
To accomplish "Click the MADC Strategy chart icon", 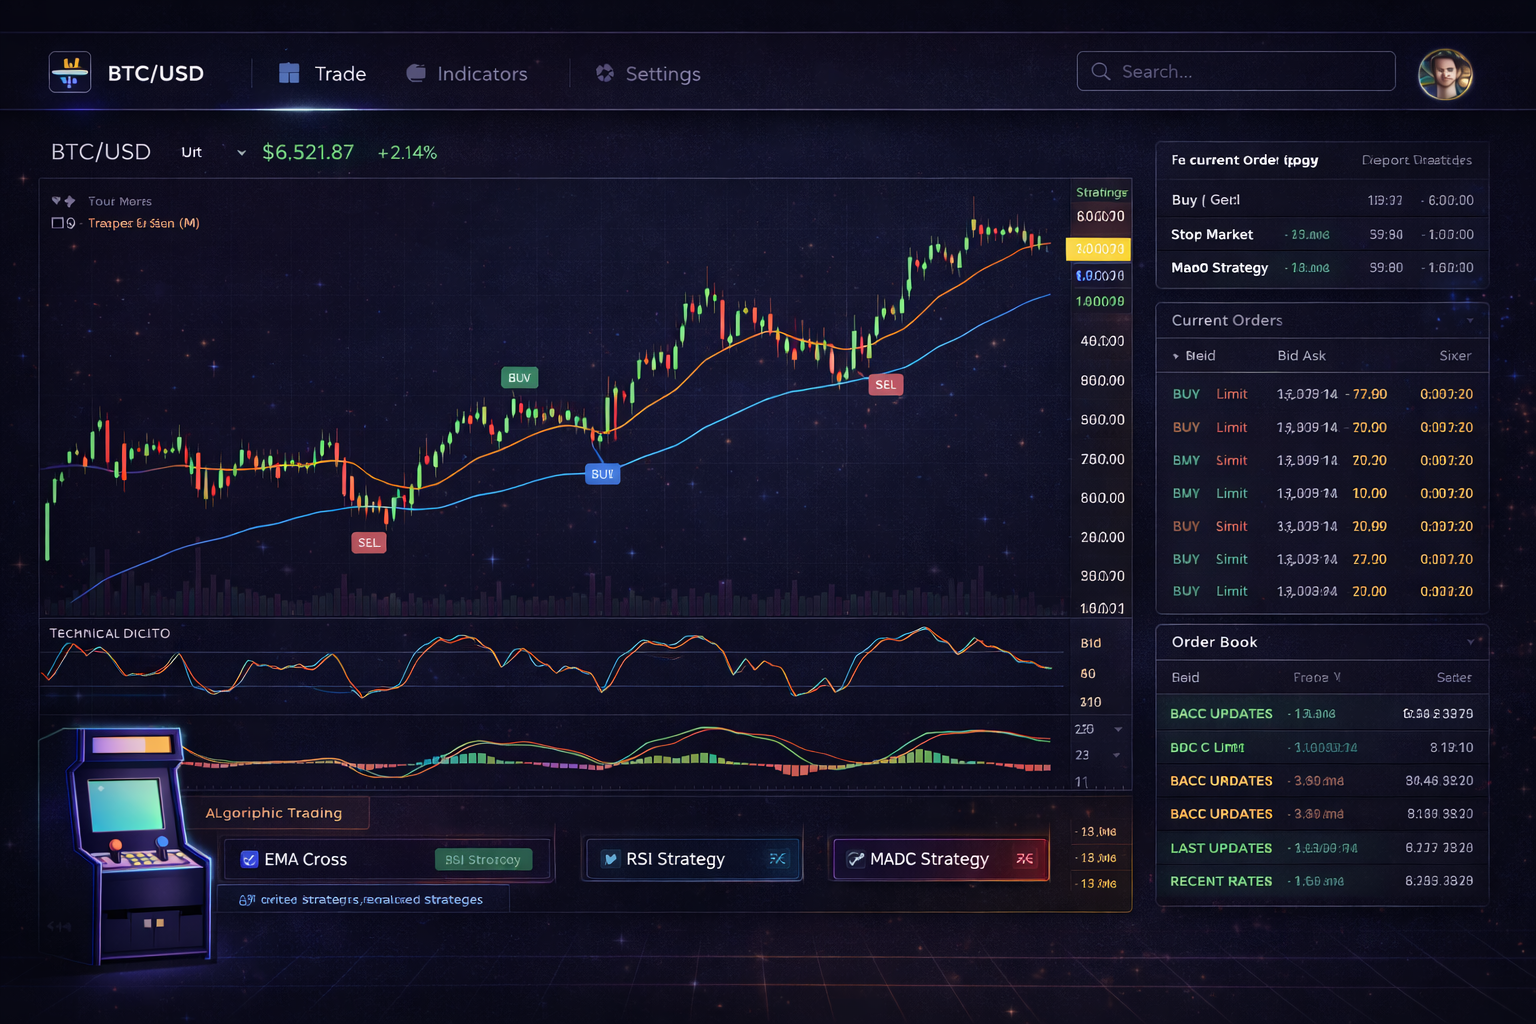I will coord(857,858).
